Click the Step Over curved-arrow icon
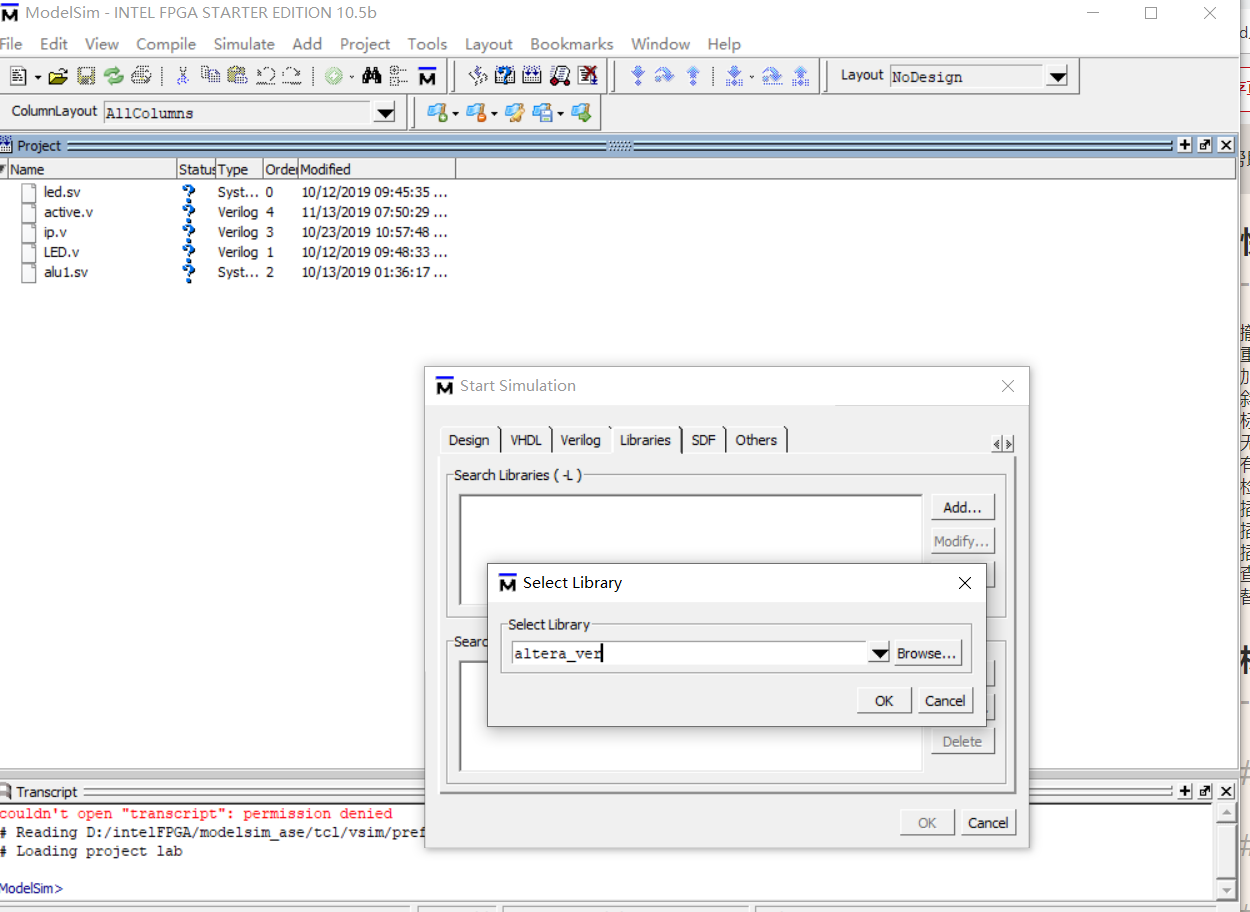 click(x=664, y=76)
